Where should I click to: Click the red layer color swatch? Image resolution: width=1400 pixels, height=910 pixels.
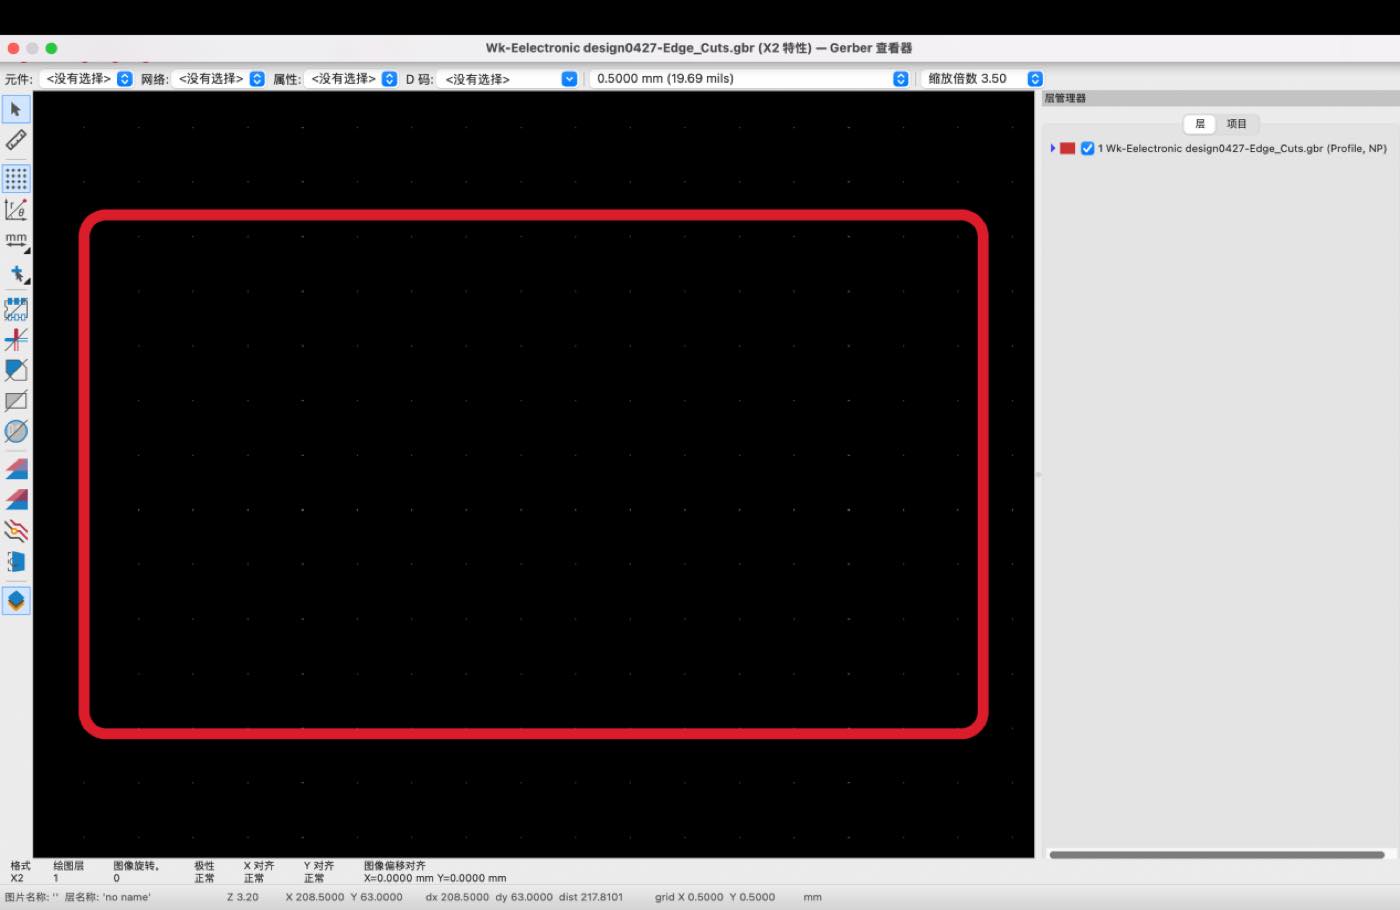1068,148
